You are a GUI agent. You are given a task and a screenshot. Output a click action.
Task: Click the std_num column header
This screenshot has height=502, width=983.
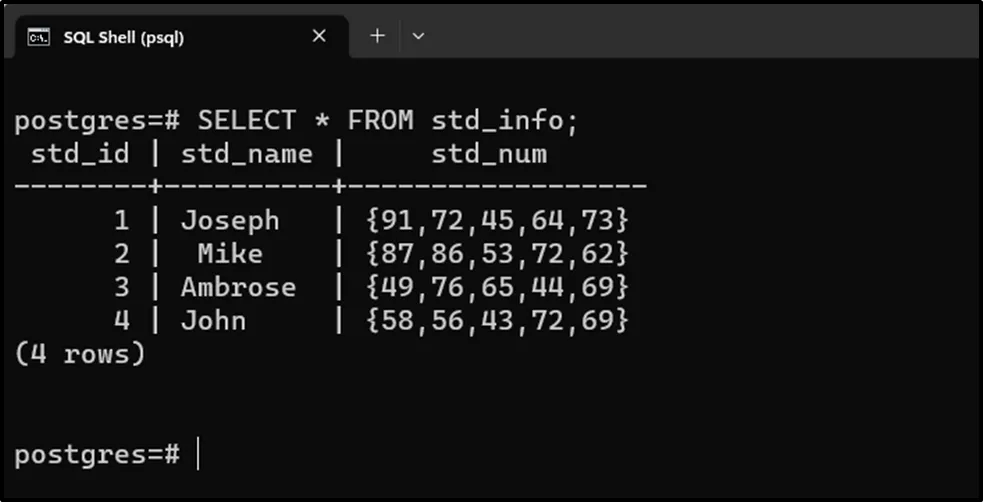[x=488, y=154]
